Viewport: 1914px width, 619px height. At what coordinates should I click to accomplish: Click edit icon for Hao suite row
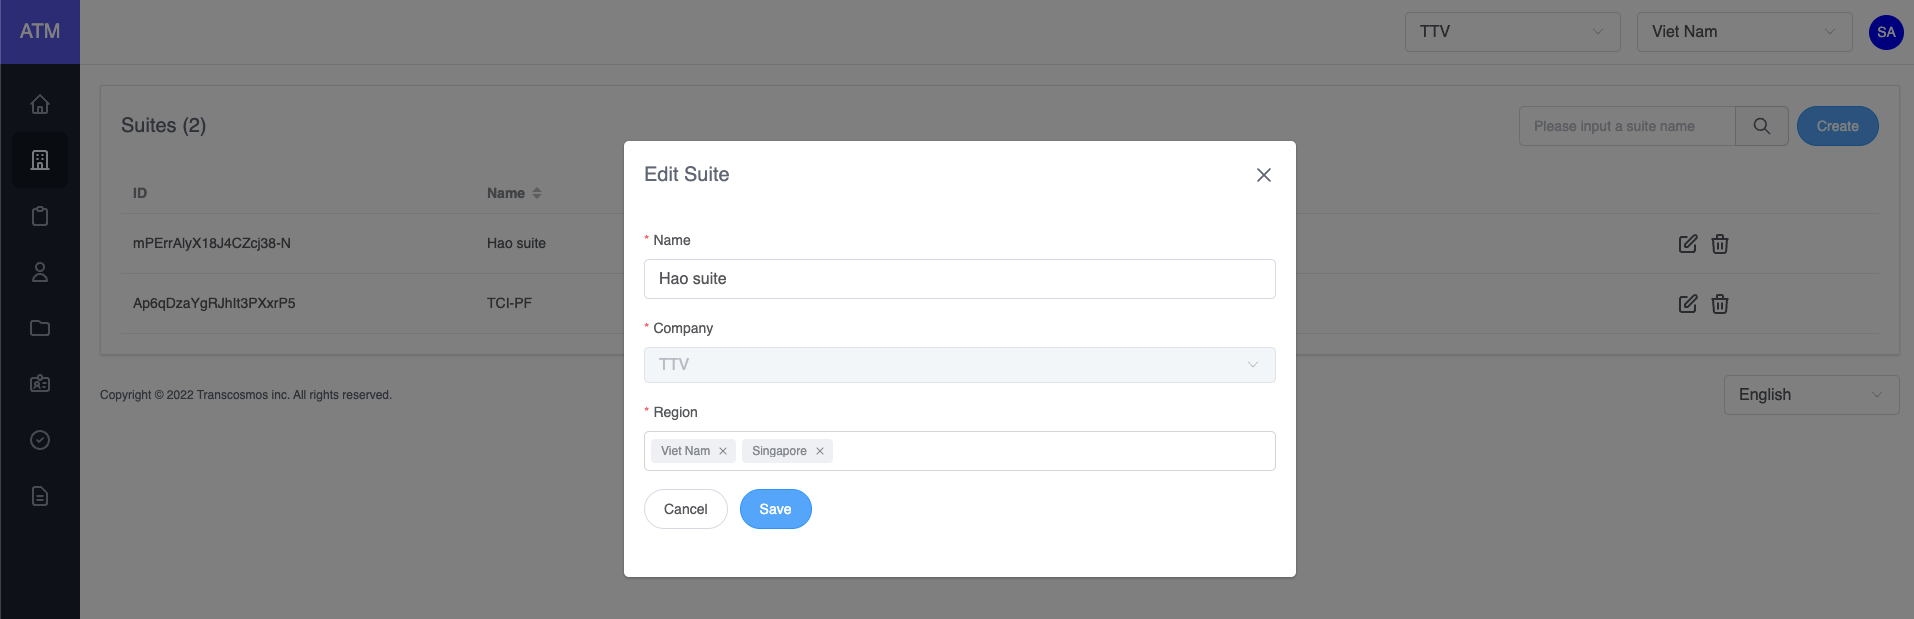point(1687,244)
